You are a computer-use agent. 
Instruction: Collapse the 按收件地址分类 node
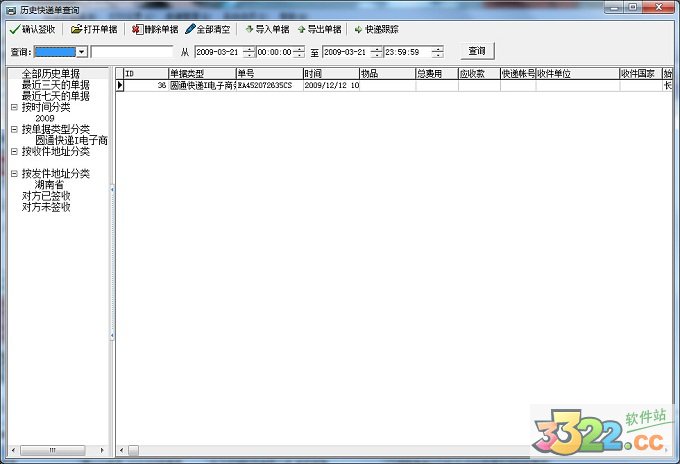pyautogui.click(x=14, y=151)
